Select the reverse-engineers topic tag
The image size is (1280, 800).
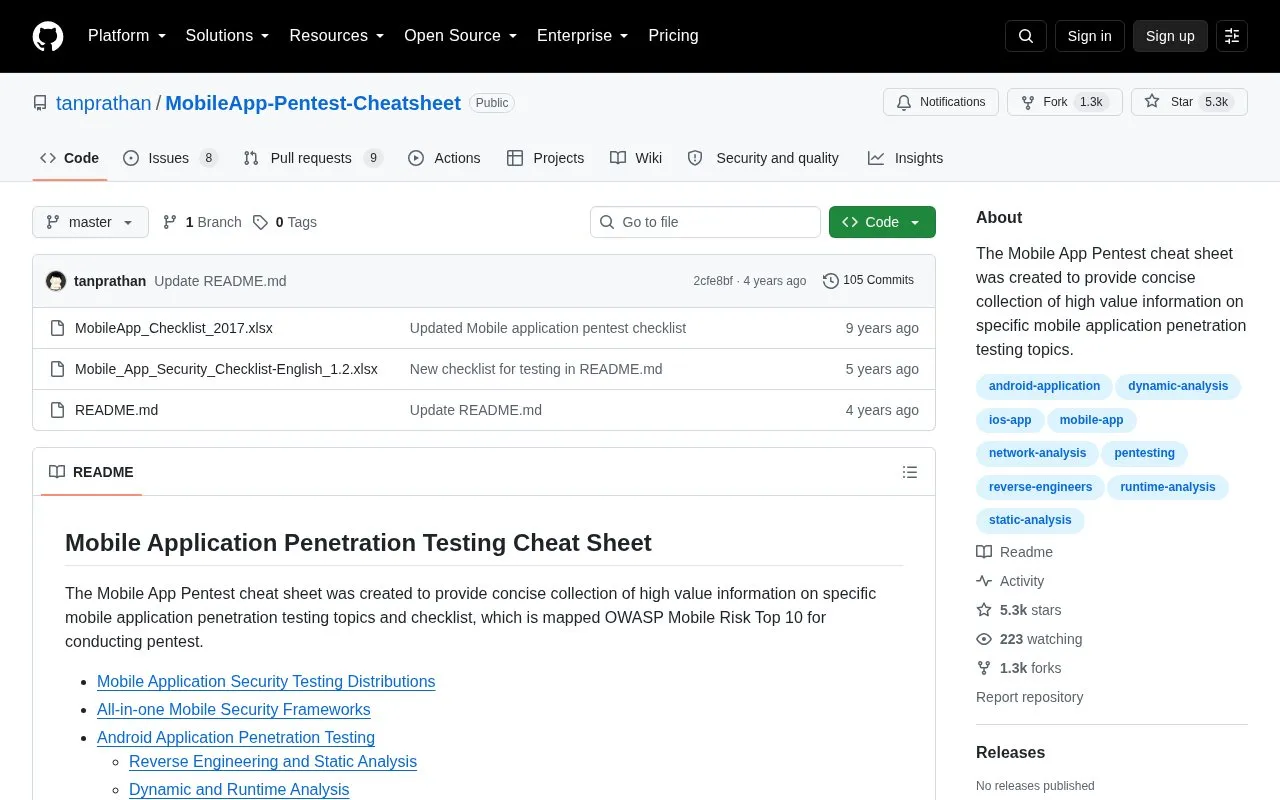[x=1040, y=488]
